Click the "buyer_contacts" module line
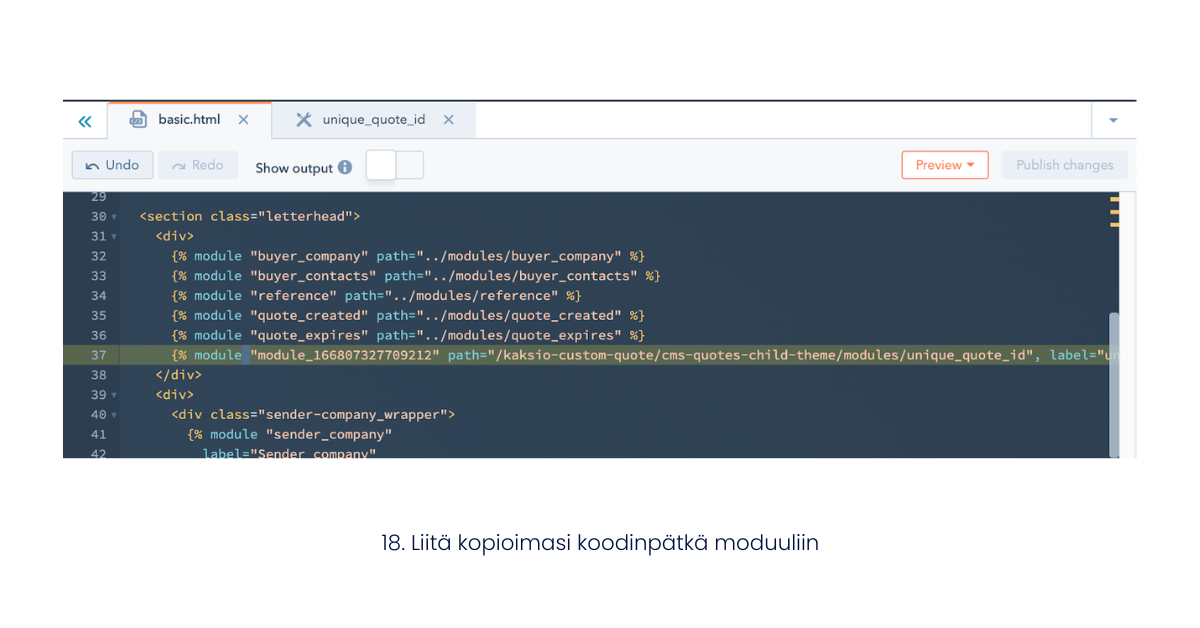 416,276
